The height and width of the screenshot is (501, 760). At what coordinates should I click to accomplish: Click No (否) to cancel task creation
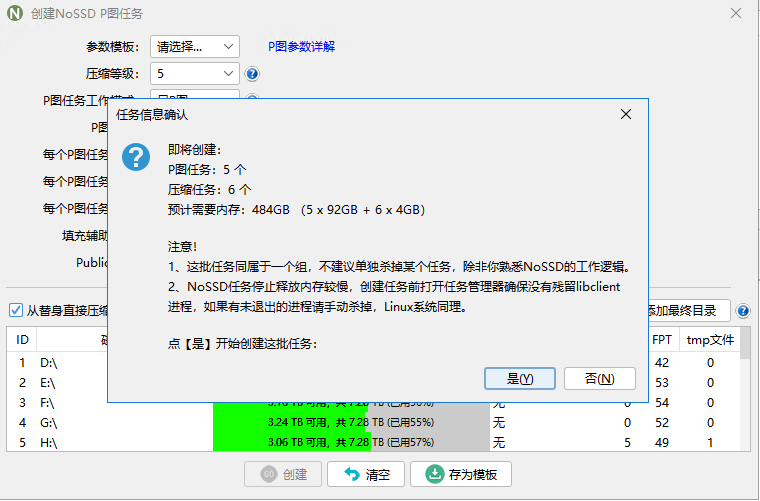(x=599, y=378)
